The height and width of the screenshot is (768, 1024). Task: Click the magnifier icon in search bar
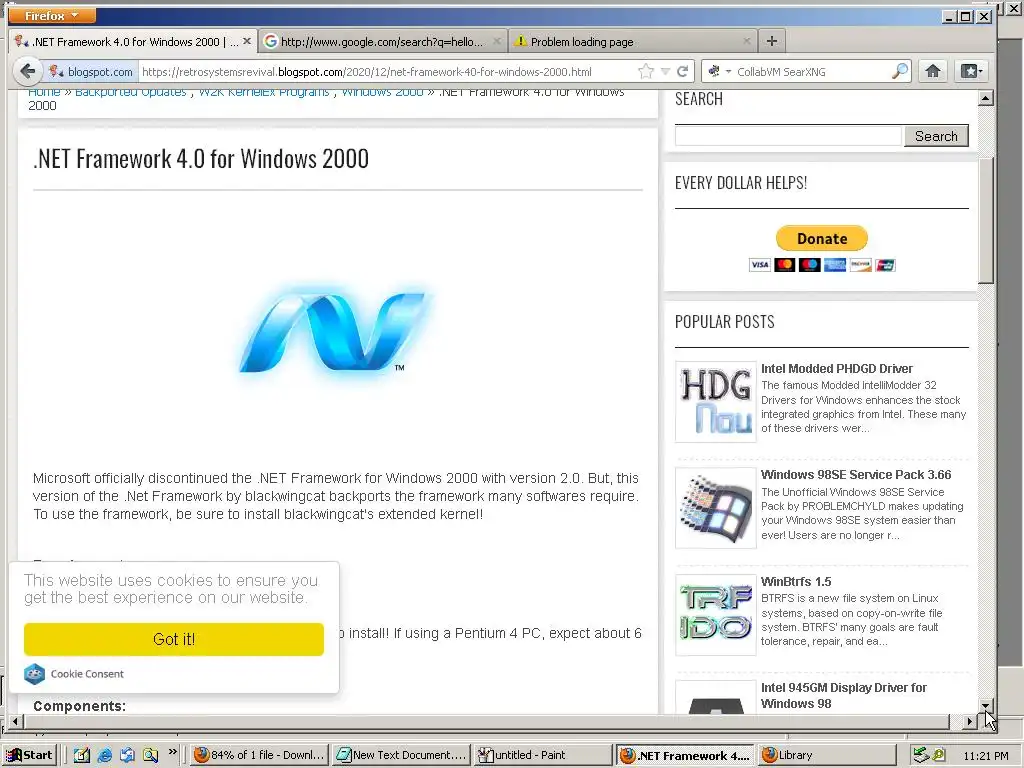tap(900, 71)
